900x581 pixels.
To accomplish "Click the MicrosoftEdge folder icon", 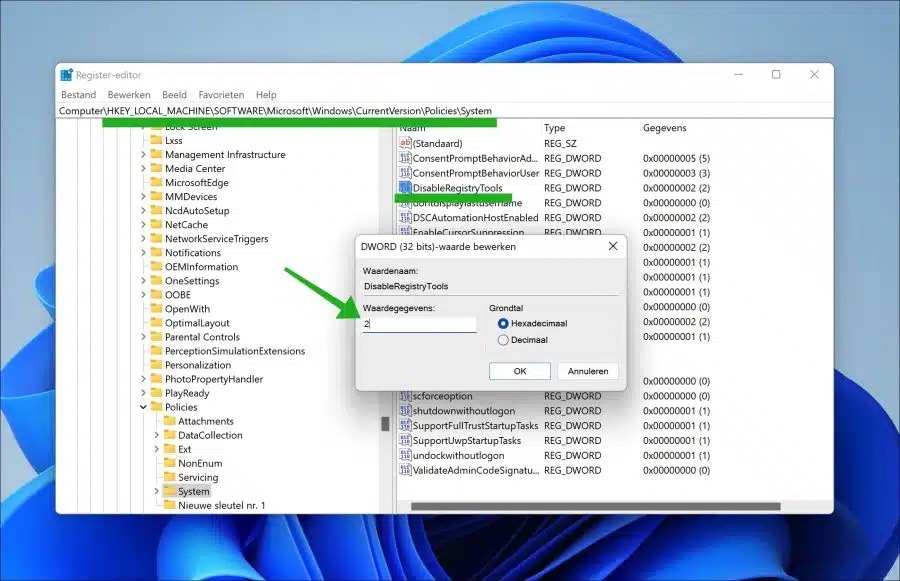I will coord(156,182).
